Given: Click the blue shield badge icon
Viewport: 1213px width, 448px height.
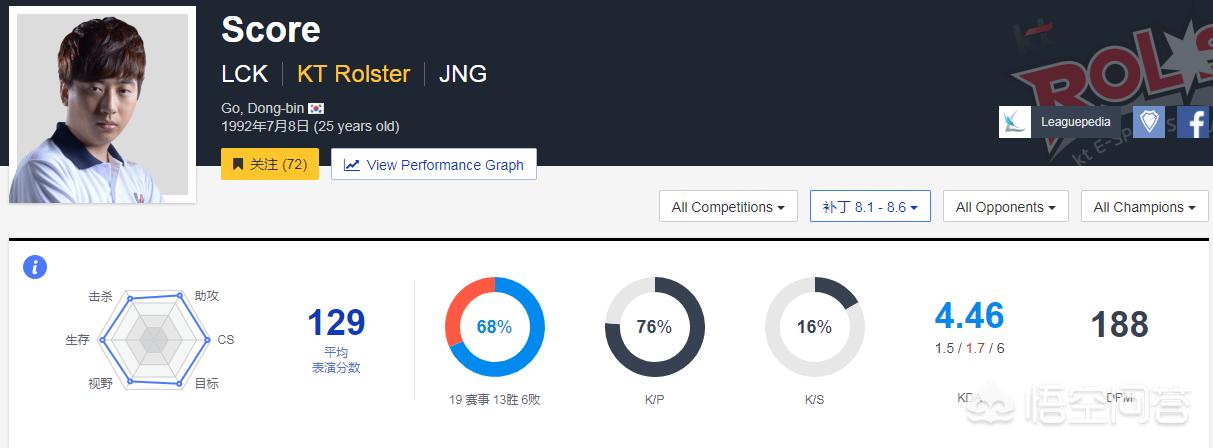Looking at the screenshot, I should pyautogui.click(x=1149, y=122).
